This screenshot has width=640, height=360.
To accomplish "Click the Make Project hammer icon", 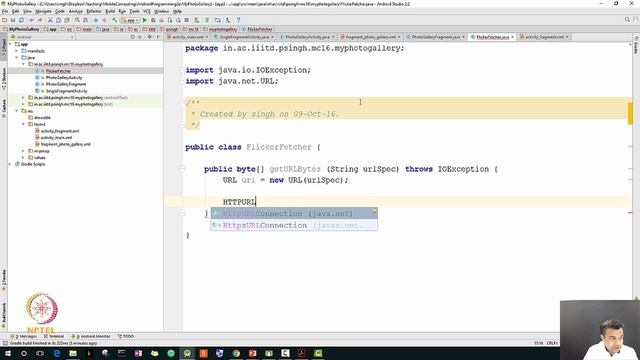I will pyautogui.click(x=115, y=20).
